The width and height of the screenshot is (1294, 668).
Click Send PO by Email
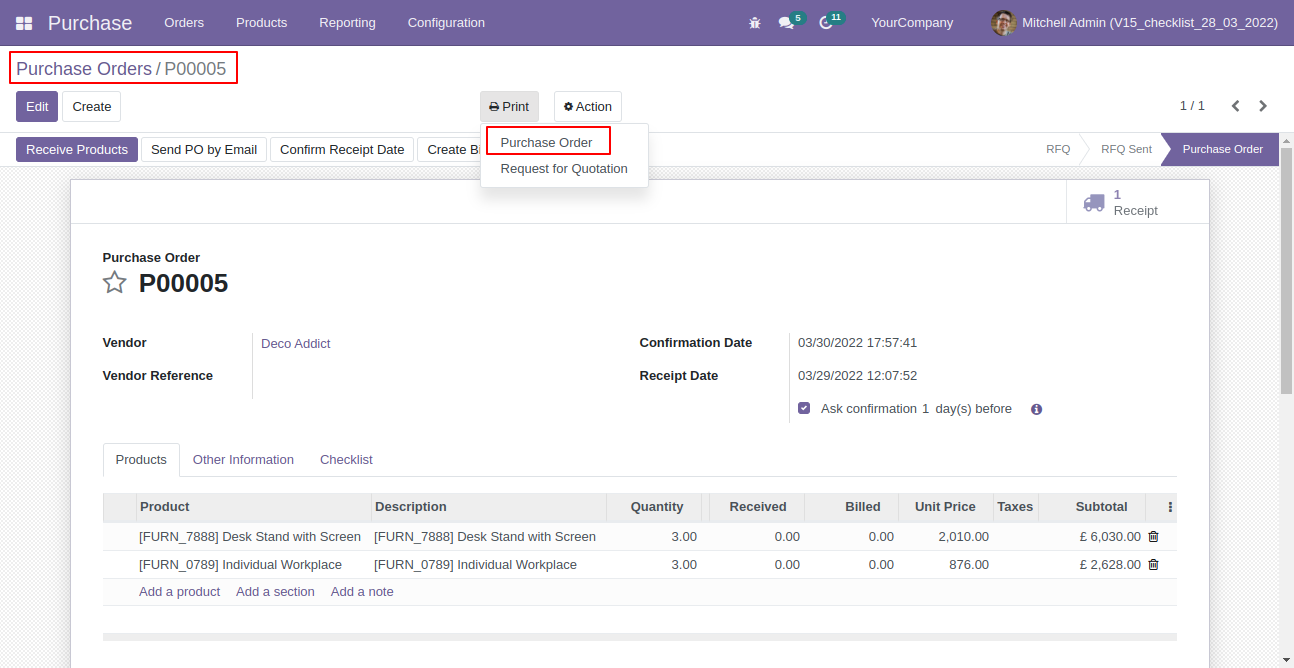click(204, 150)
